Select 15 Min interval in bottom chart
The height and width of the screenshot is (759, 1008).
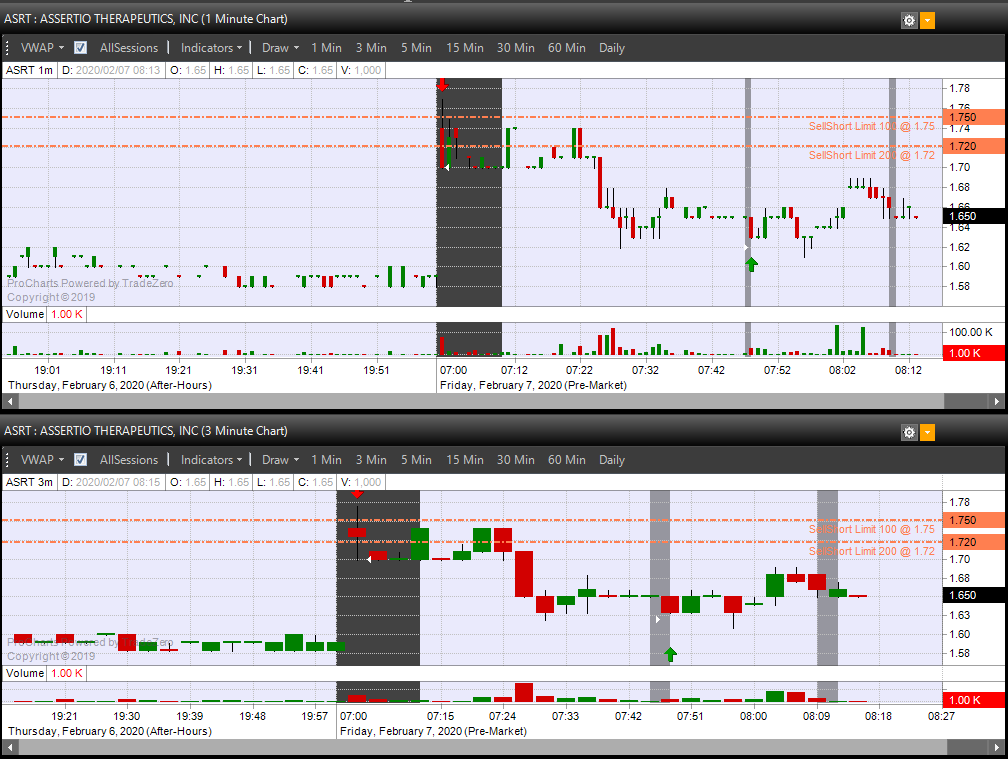(465, 460)
